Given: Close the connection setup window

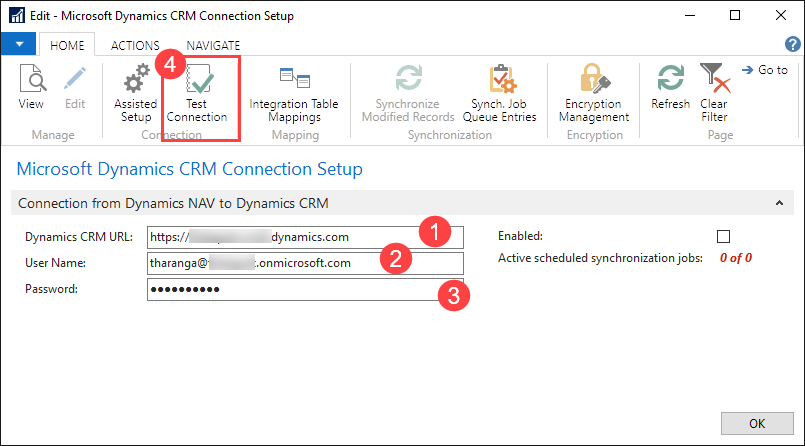Looking at the screenshot, I should click(781, 15).
